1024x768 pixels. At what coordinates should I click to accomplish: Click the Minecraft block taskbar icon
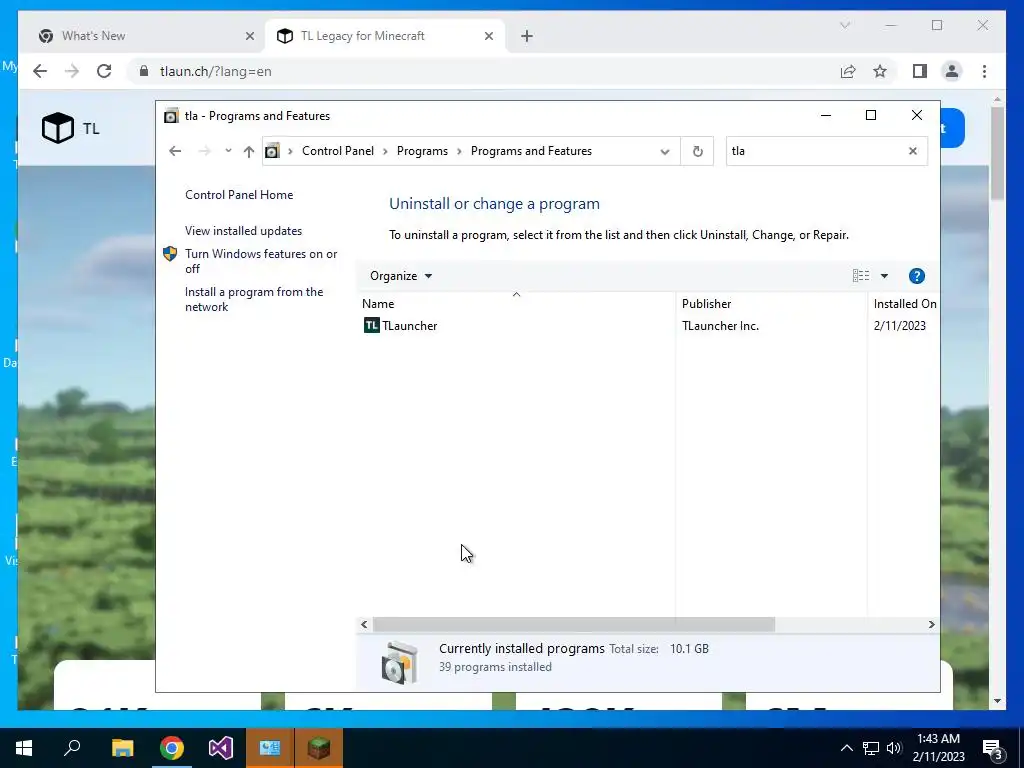point(319,748)
